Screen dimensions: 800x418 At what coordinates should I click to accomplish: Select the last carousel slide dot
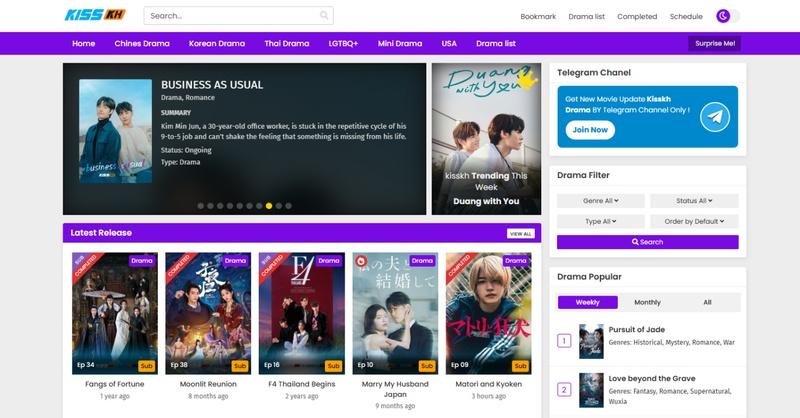pos(288,206)
